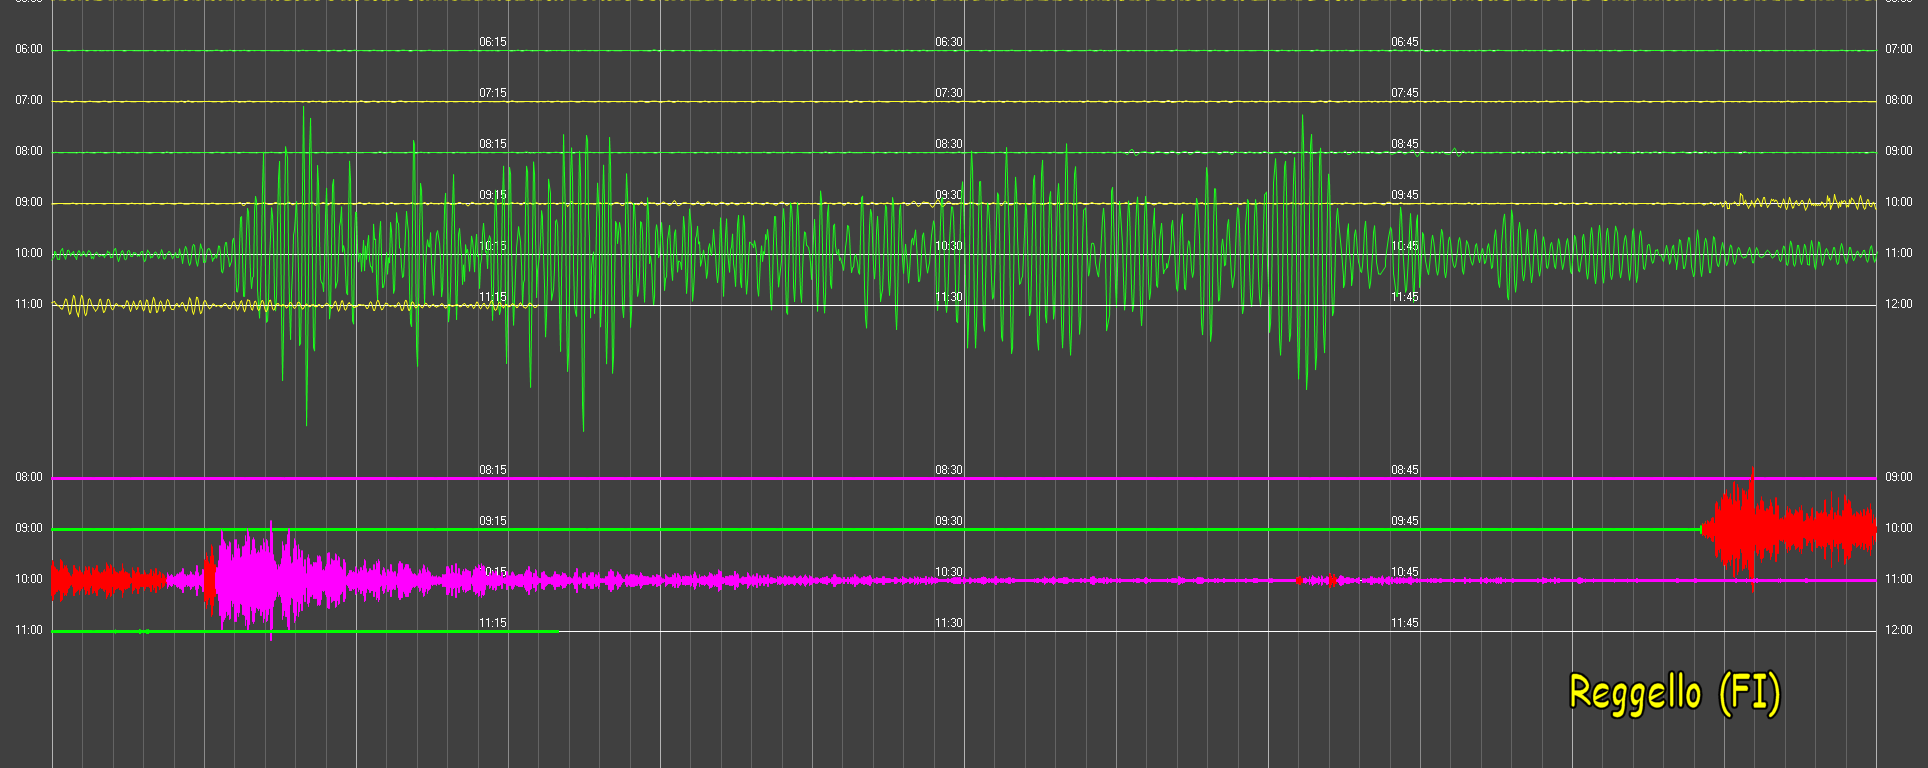The width and height of the screenshot is (1928, 768).
Task: Click 10:30 label in upper seismogram
Action: coord(949,246)
